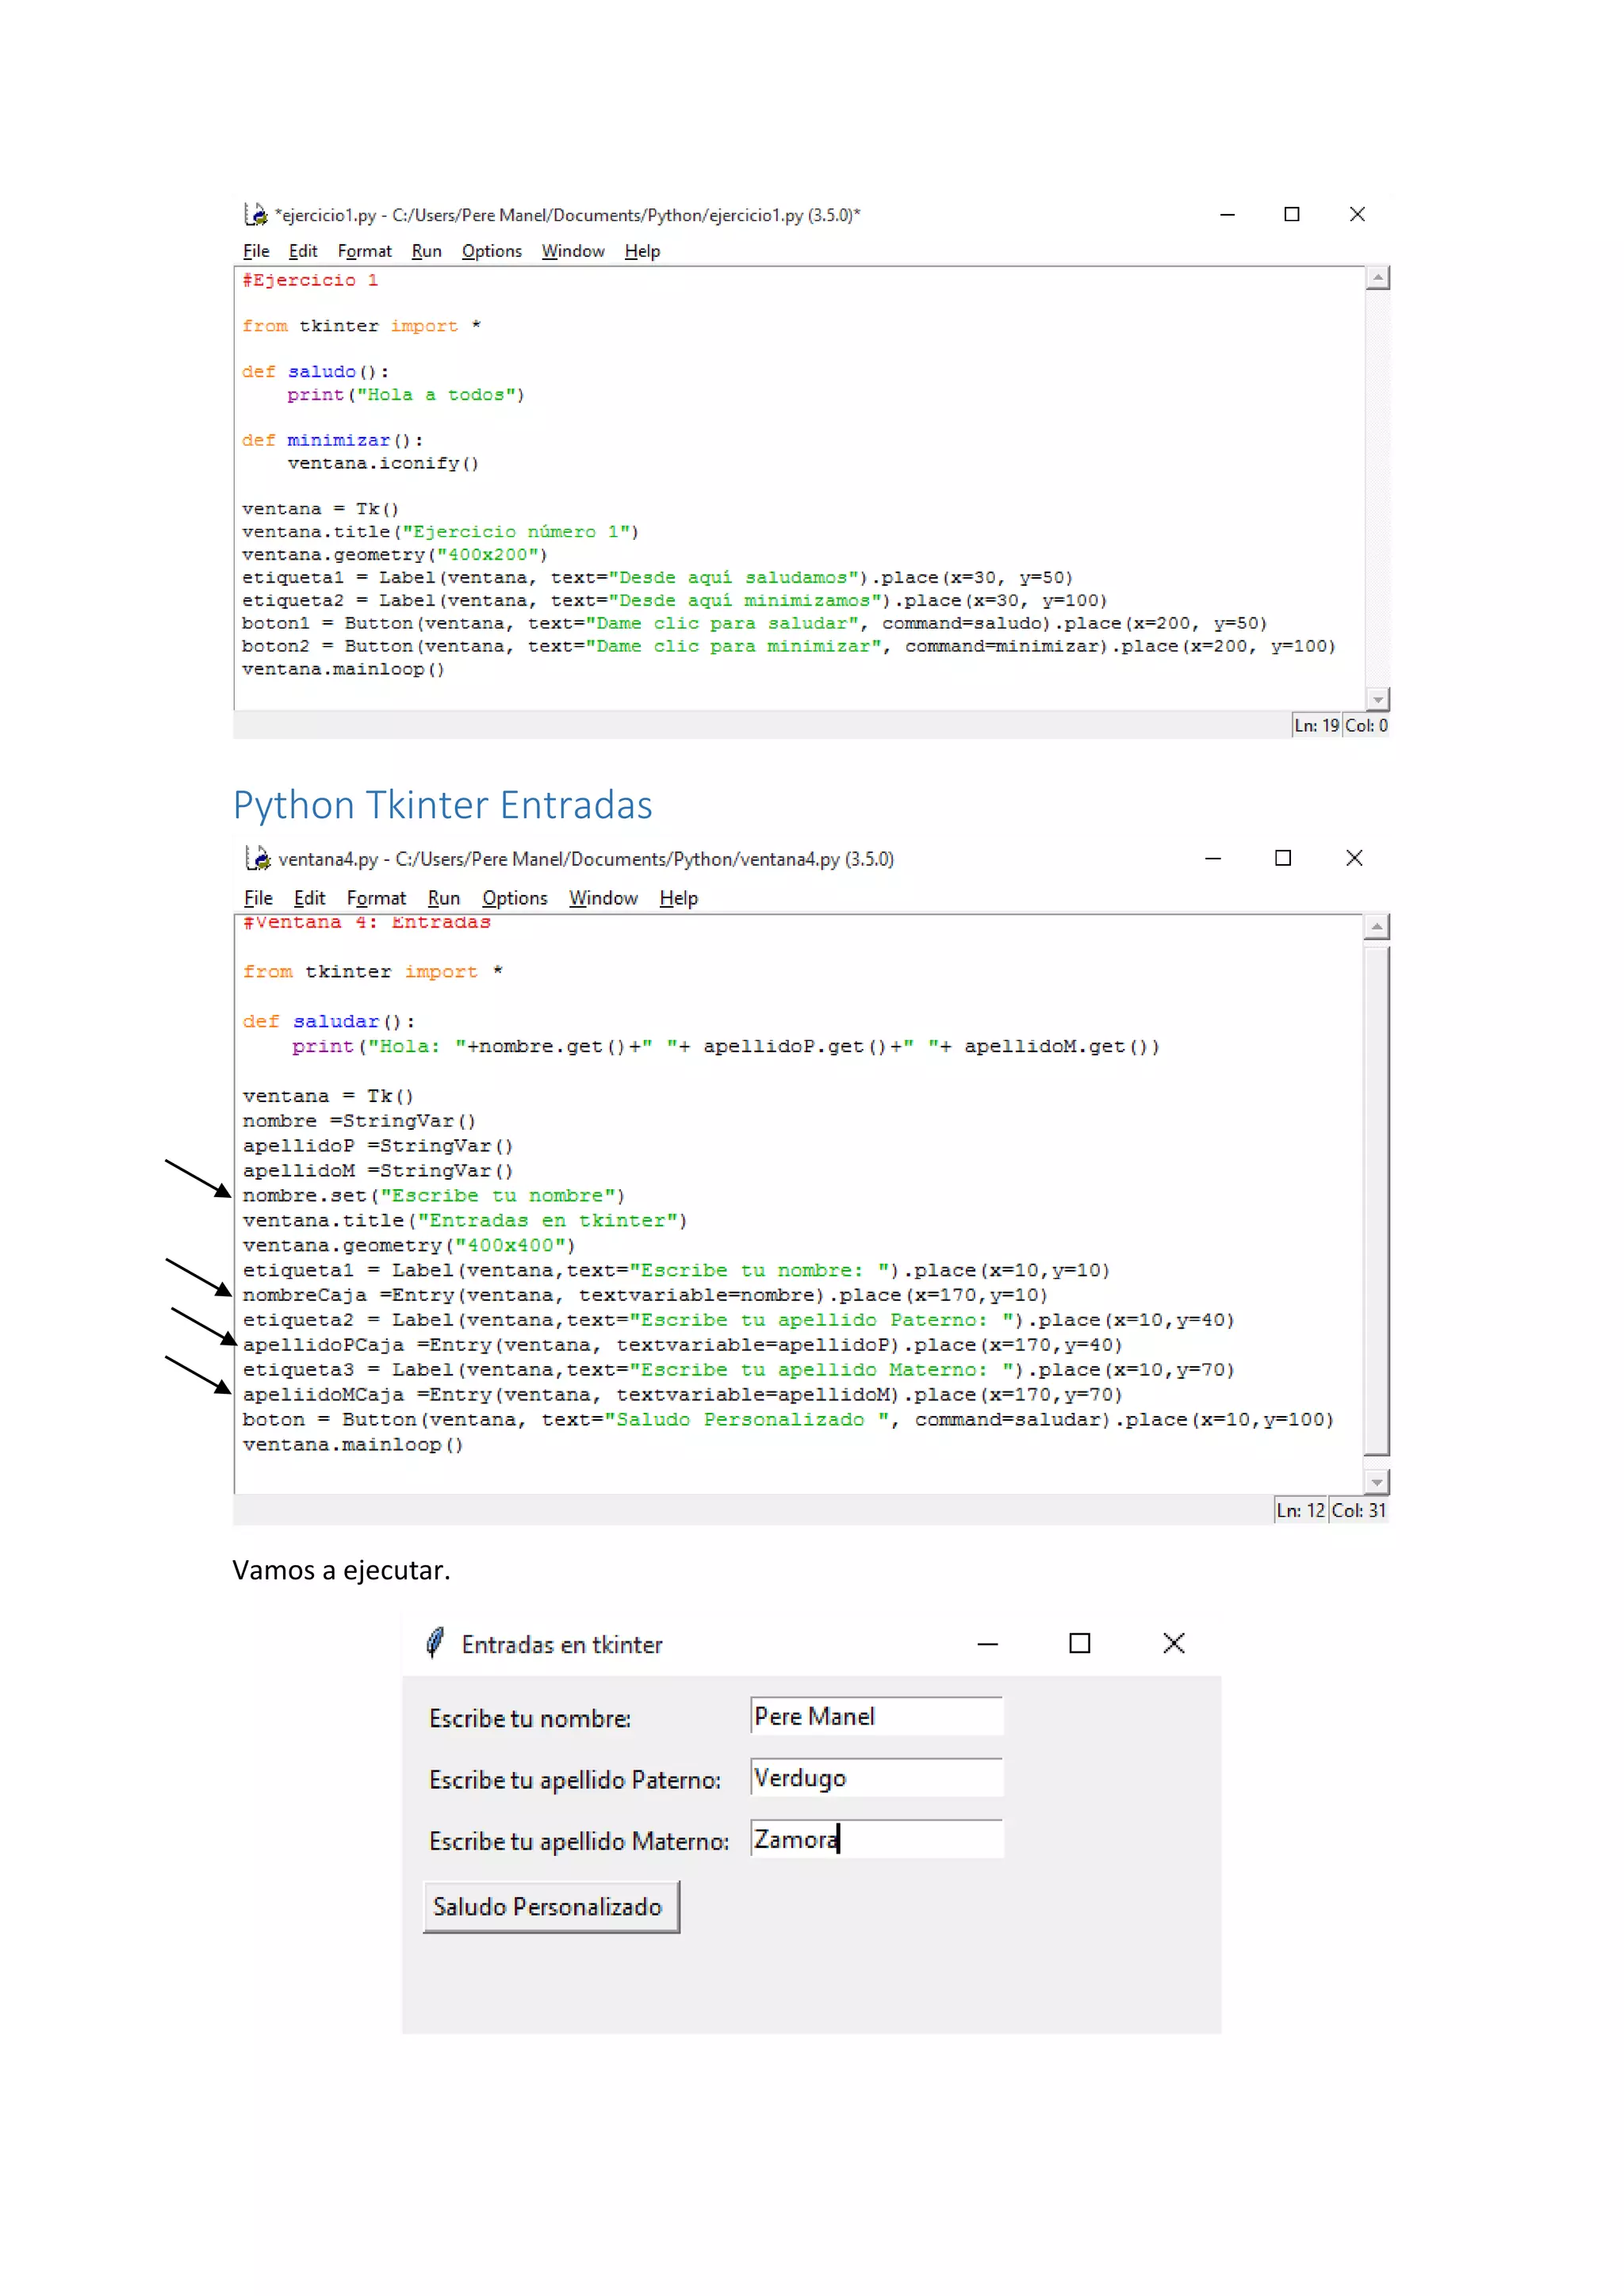The width and height of the screenshot is (1624, 2296).
Task: Open Run menu in ejercicio1.py window
Action: coord(426,251)
